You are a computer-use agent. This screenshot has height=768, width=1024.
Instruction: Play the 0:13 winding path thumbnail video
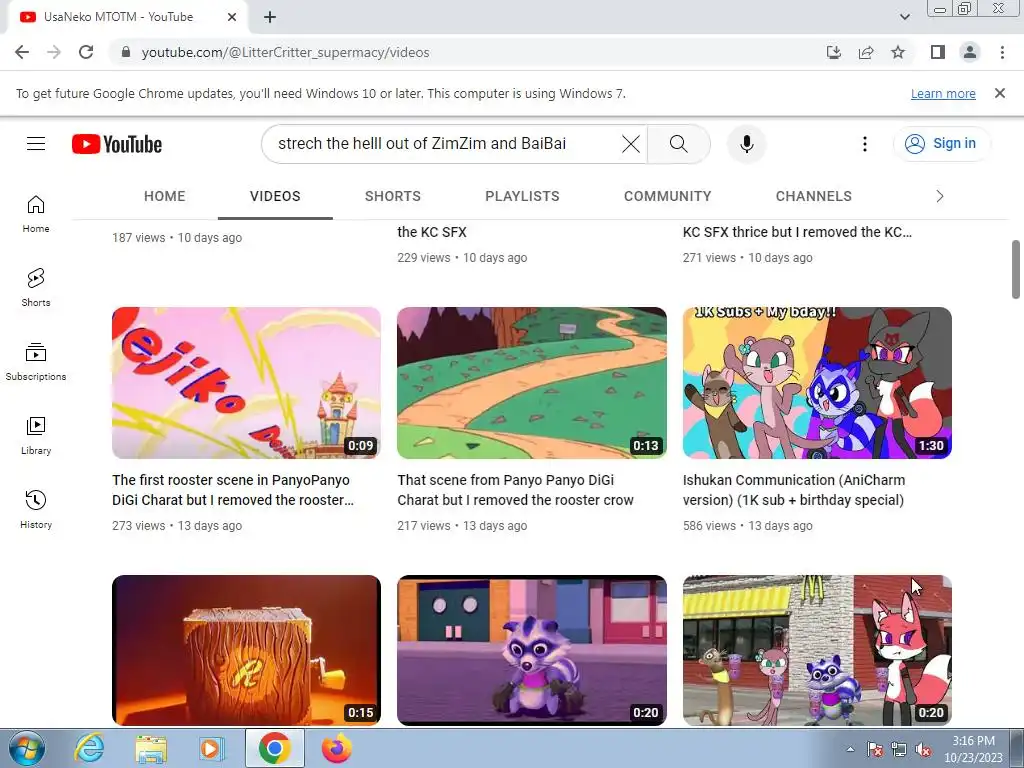pyautogui.click(x=532, y=383)
